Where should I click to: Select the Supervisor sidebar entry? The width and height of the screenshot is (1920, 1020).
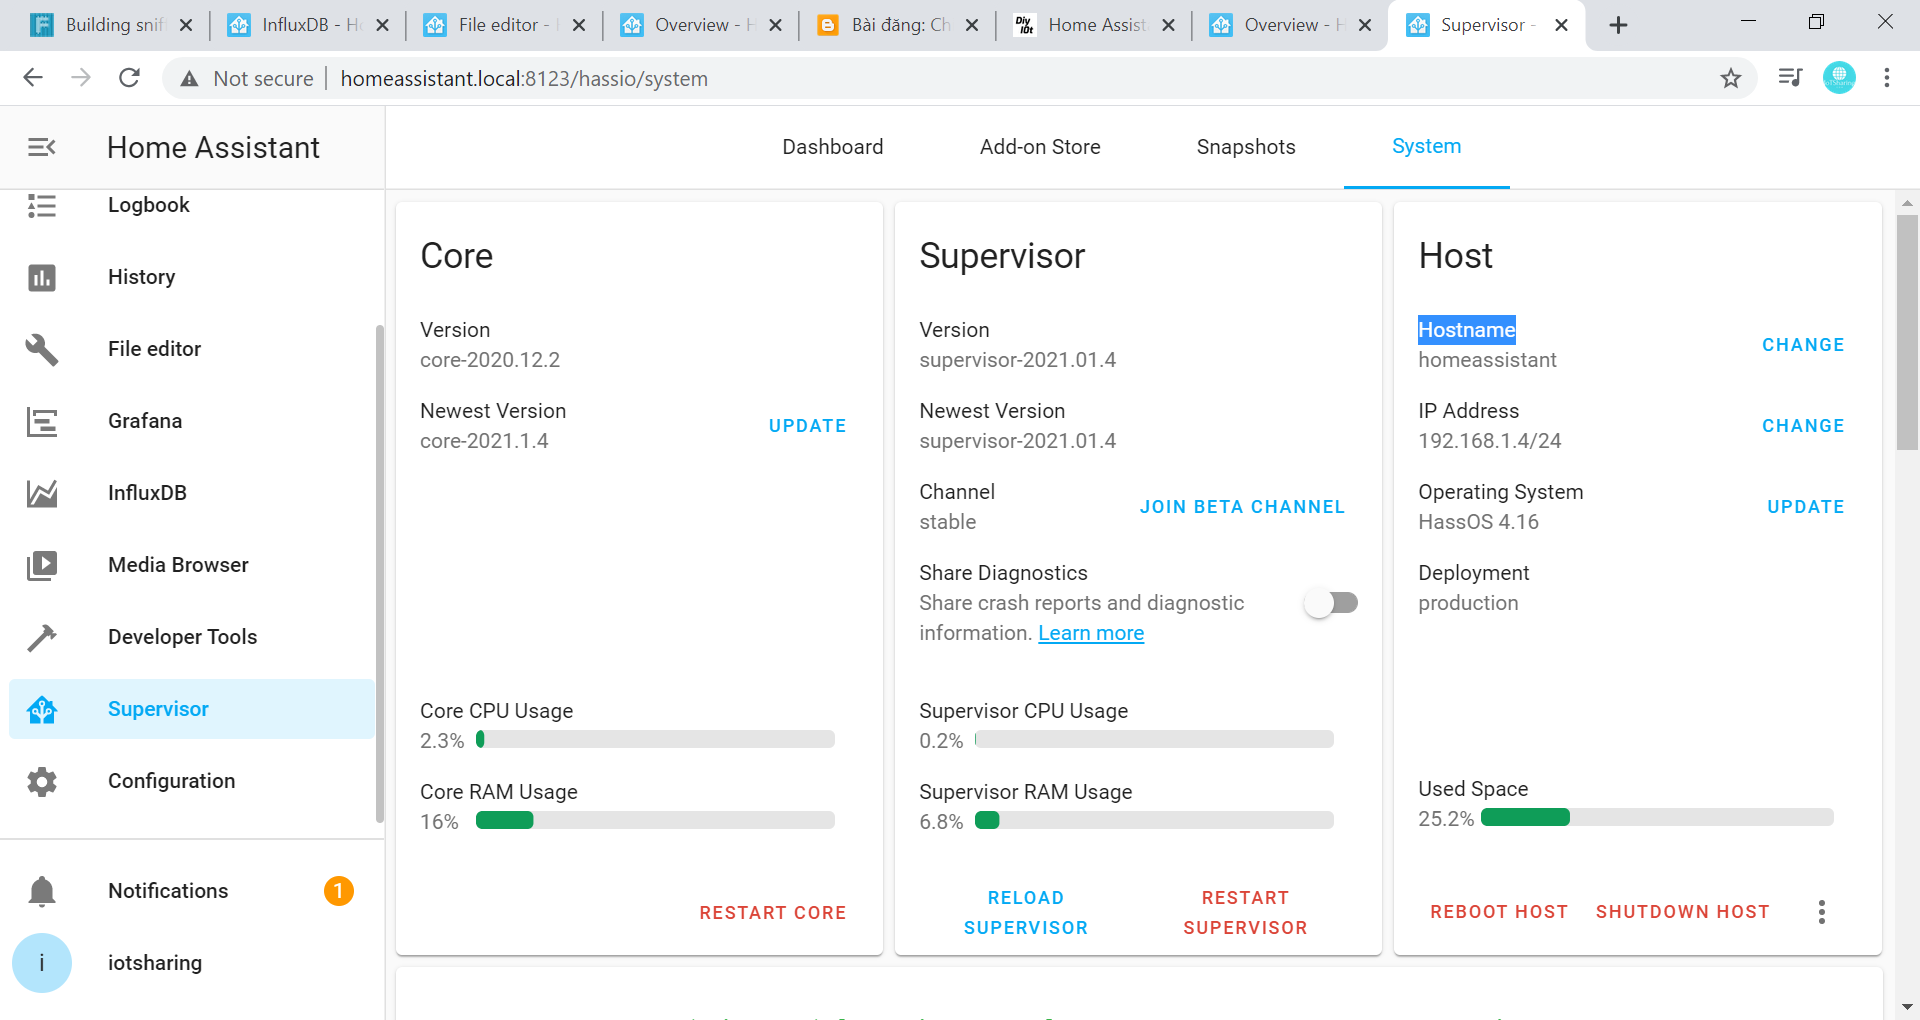pyautogui.click(x=158, y=708)
